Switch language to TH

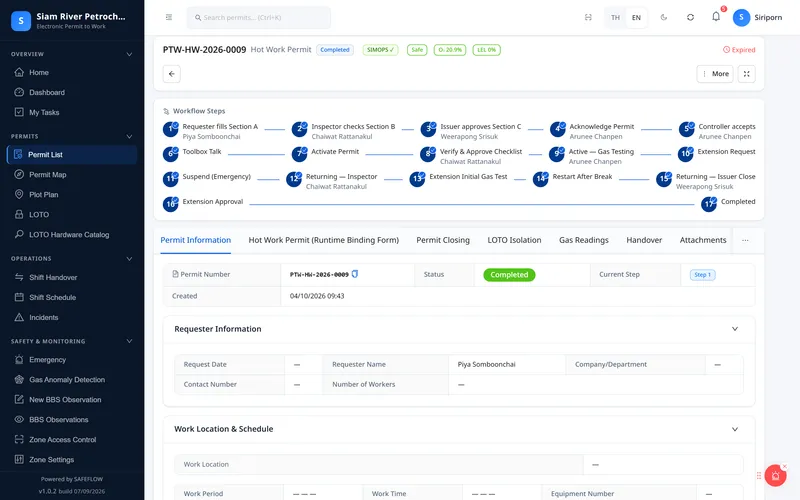[x=615, y=17]
